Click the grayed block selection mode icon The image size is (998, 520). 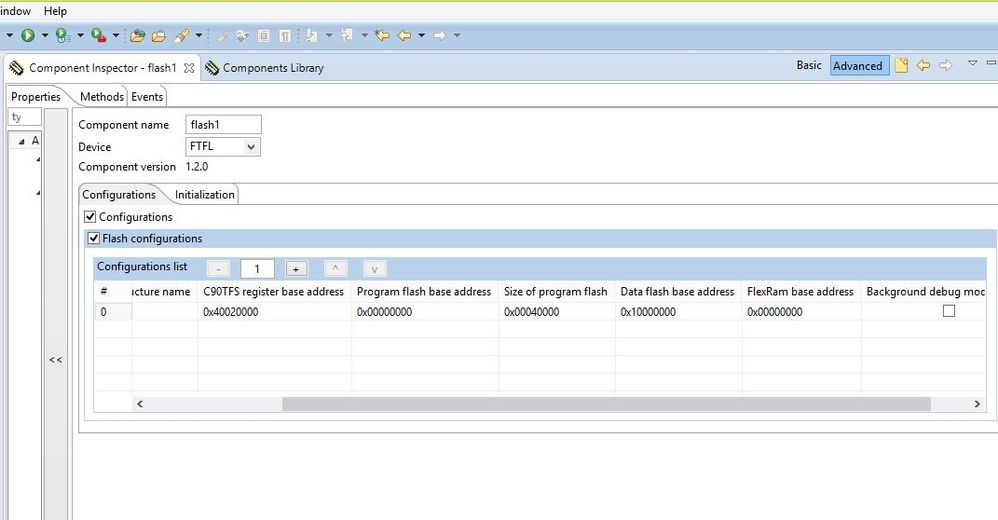pyautogui.click(x=264, y=36)
